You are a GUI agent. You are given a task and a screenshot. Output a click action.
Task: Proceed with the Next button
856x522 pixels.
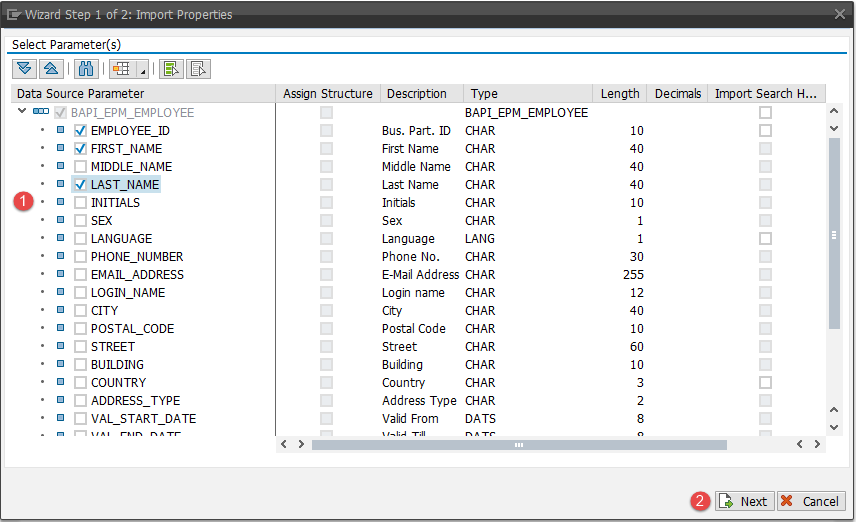click(743, 502)
